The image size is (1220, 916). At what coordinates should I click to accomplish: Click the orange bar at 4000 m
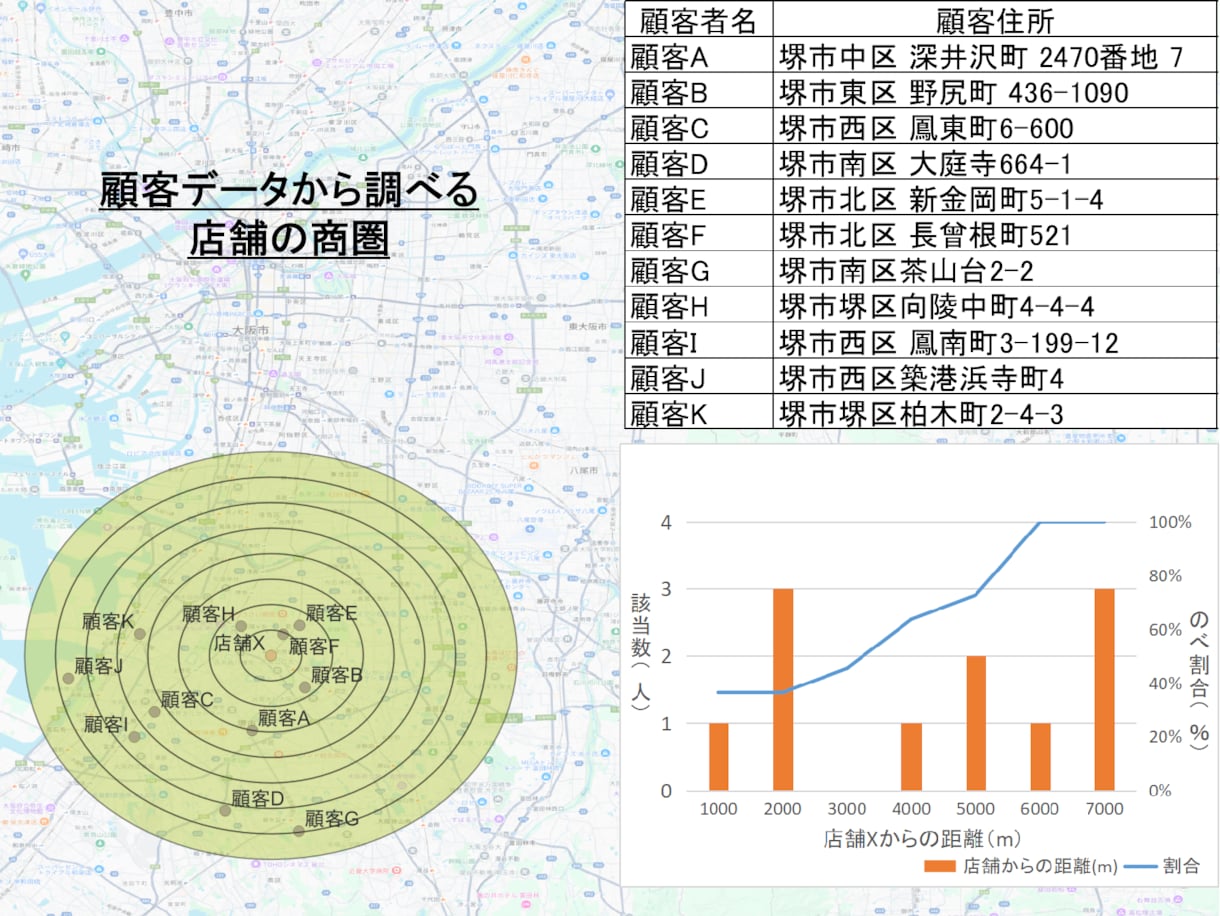911,756
